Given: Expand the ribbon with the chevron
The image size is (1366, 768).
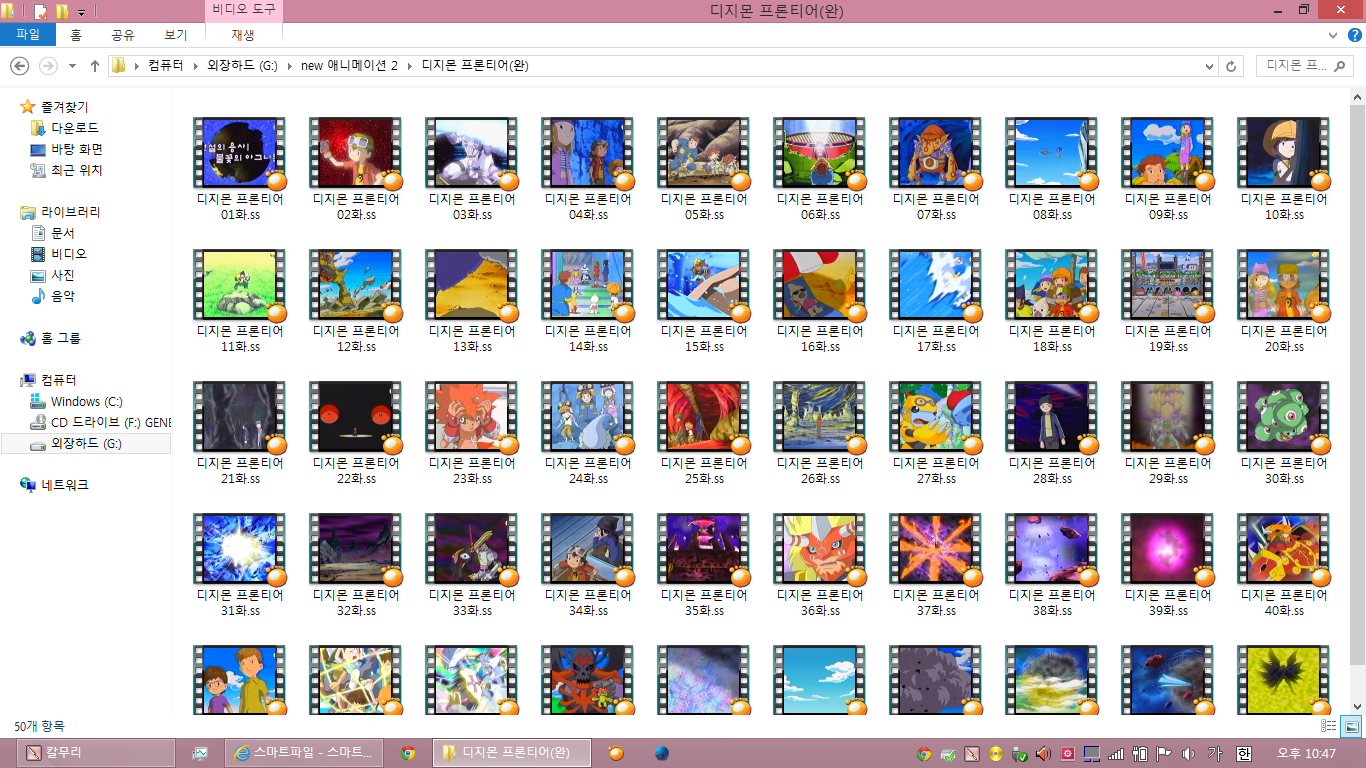Looking at the screenshot, I should (x=1333, y=34).
